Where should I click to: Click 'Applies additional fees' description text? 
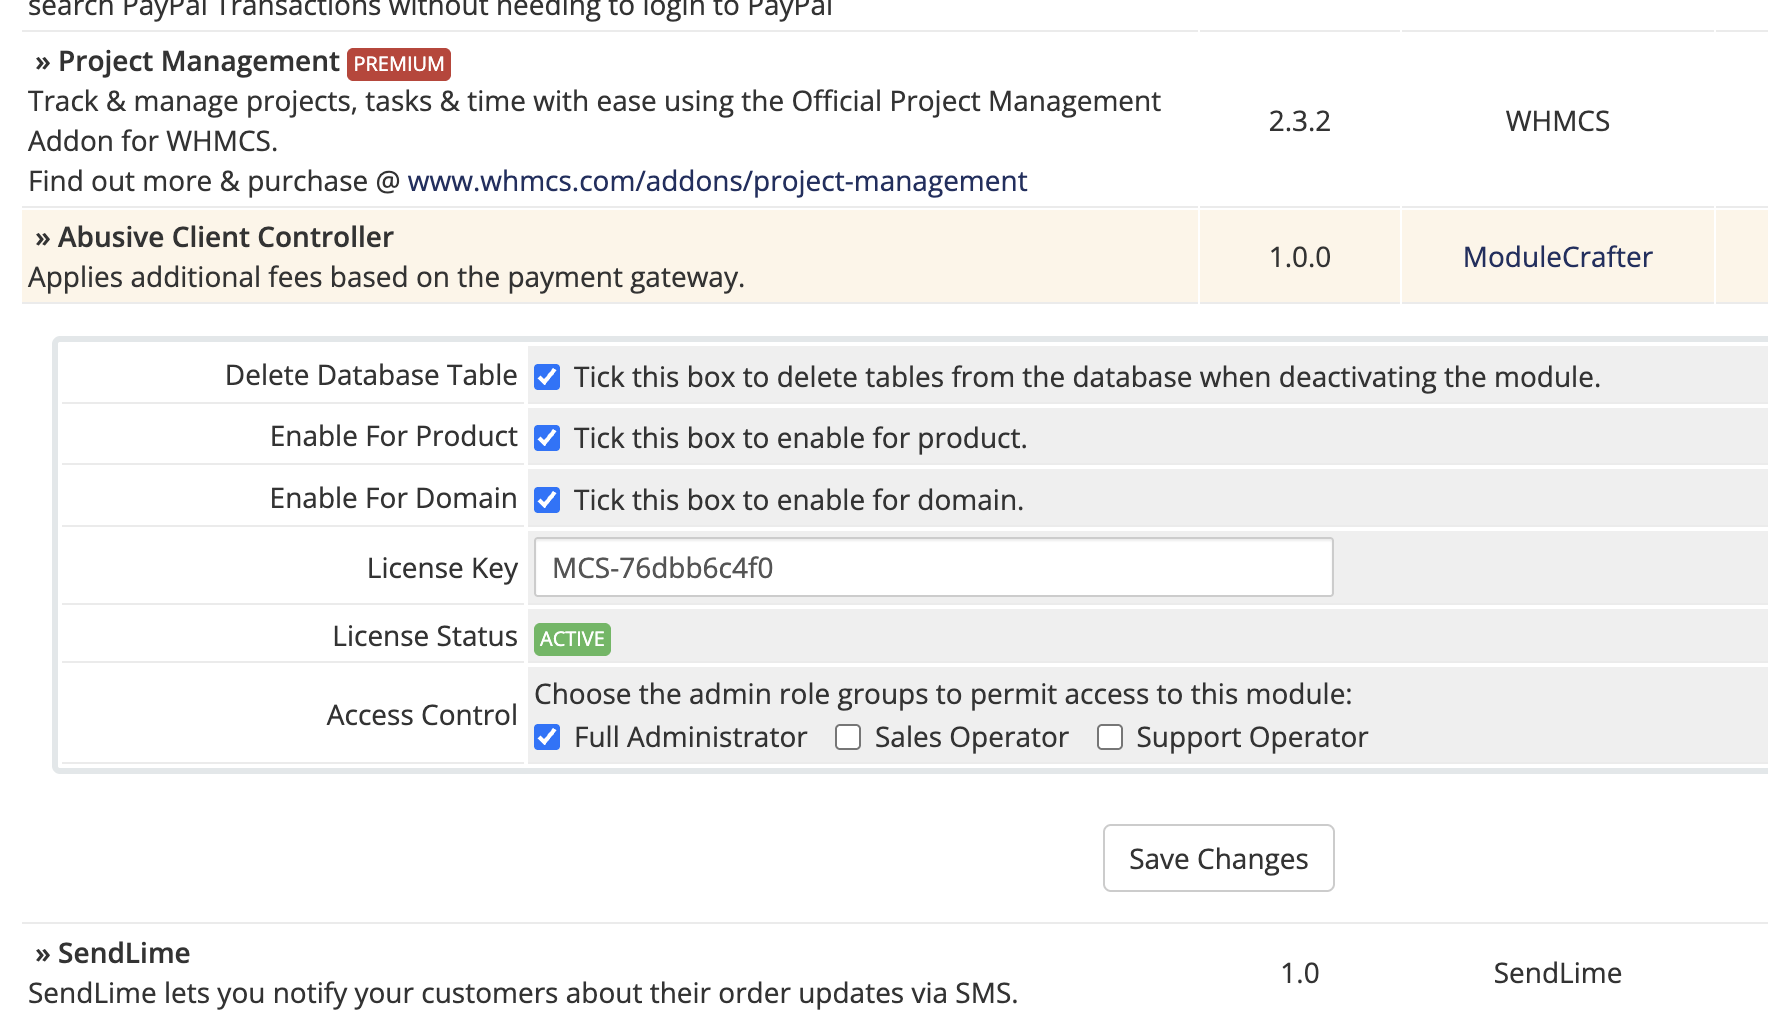pyautogui.click(x=386, y=277)
